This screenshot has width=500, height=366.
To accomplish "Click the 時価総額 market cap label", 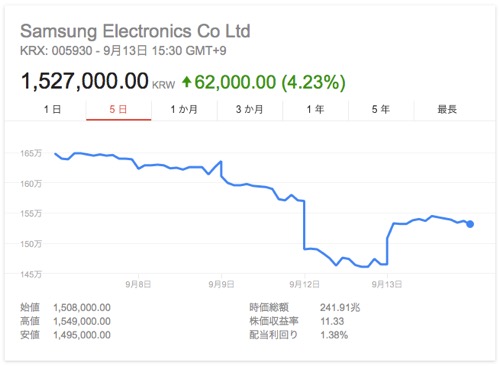I will coord(269,307).
